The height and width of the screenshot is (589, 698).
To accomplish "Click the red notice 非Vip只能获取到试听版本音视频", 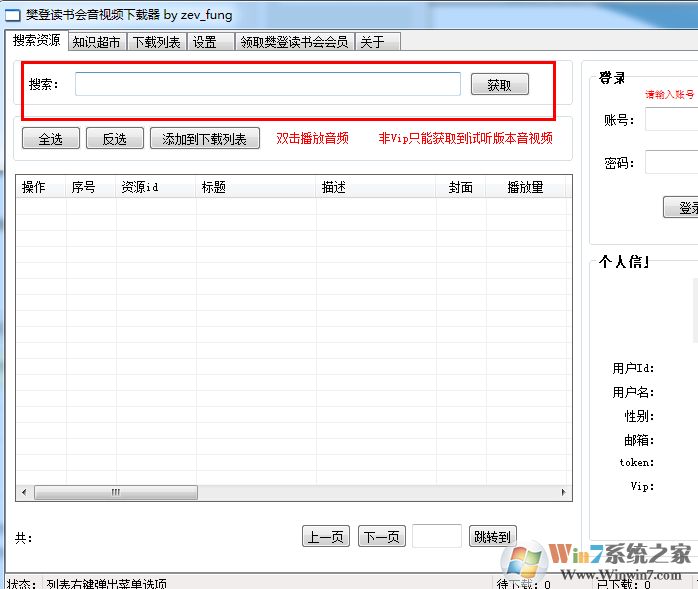I will pos(466,138).
